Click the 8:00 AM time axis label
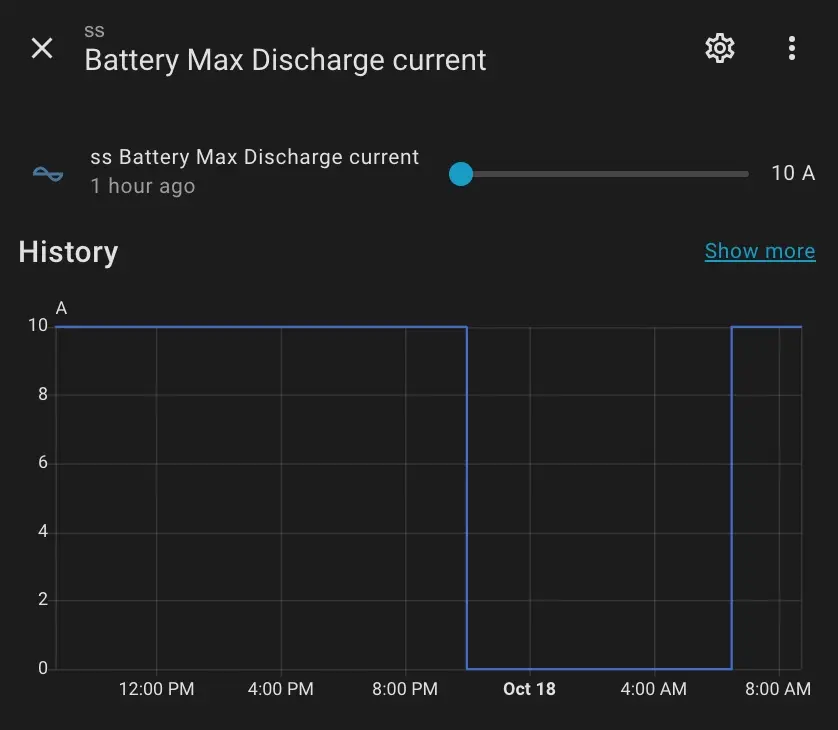The width and height of the screenshot is (838, 730). 778,689
